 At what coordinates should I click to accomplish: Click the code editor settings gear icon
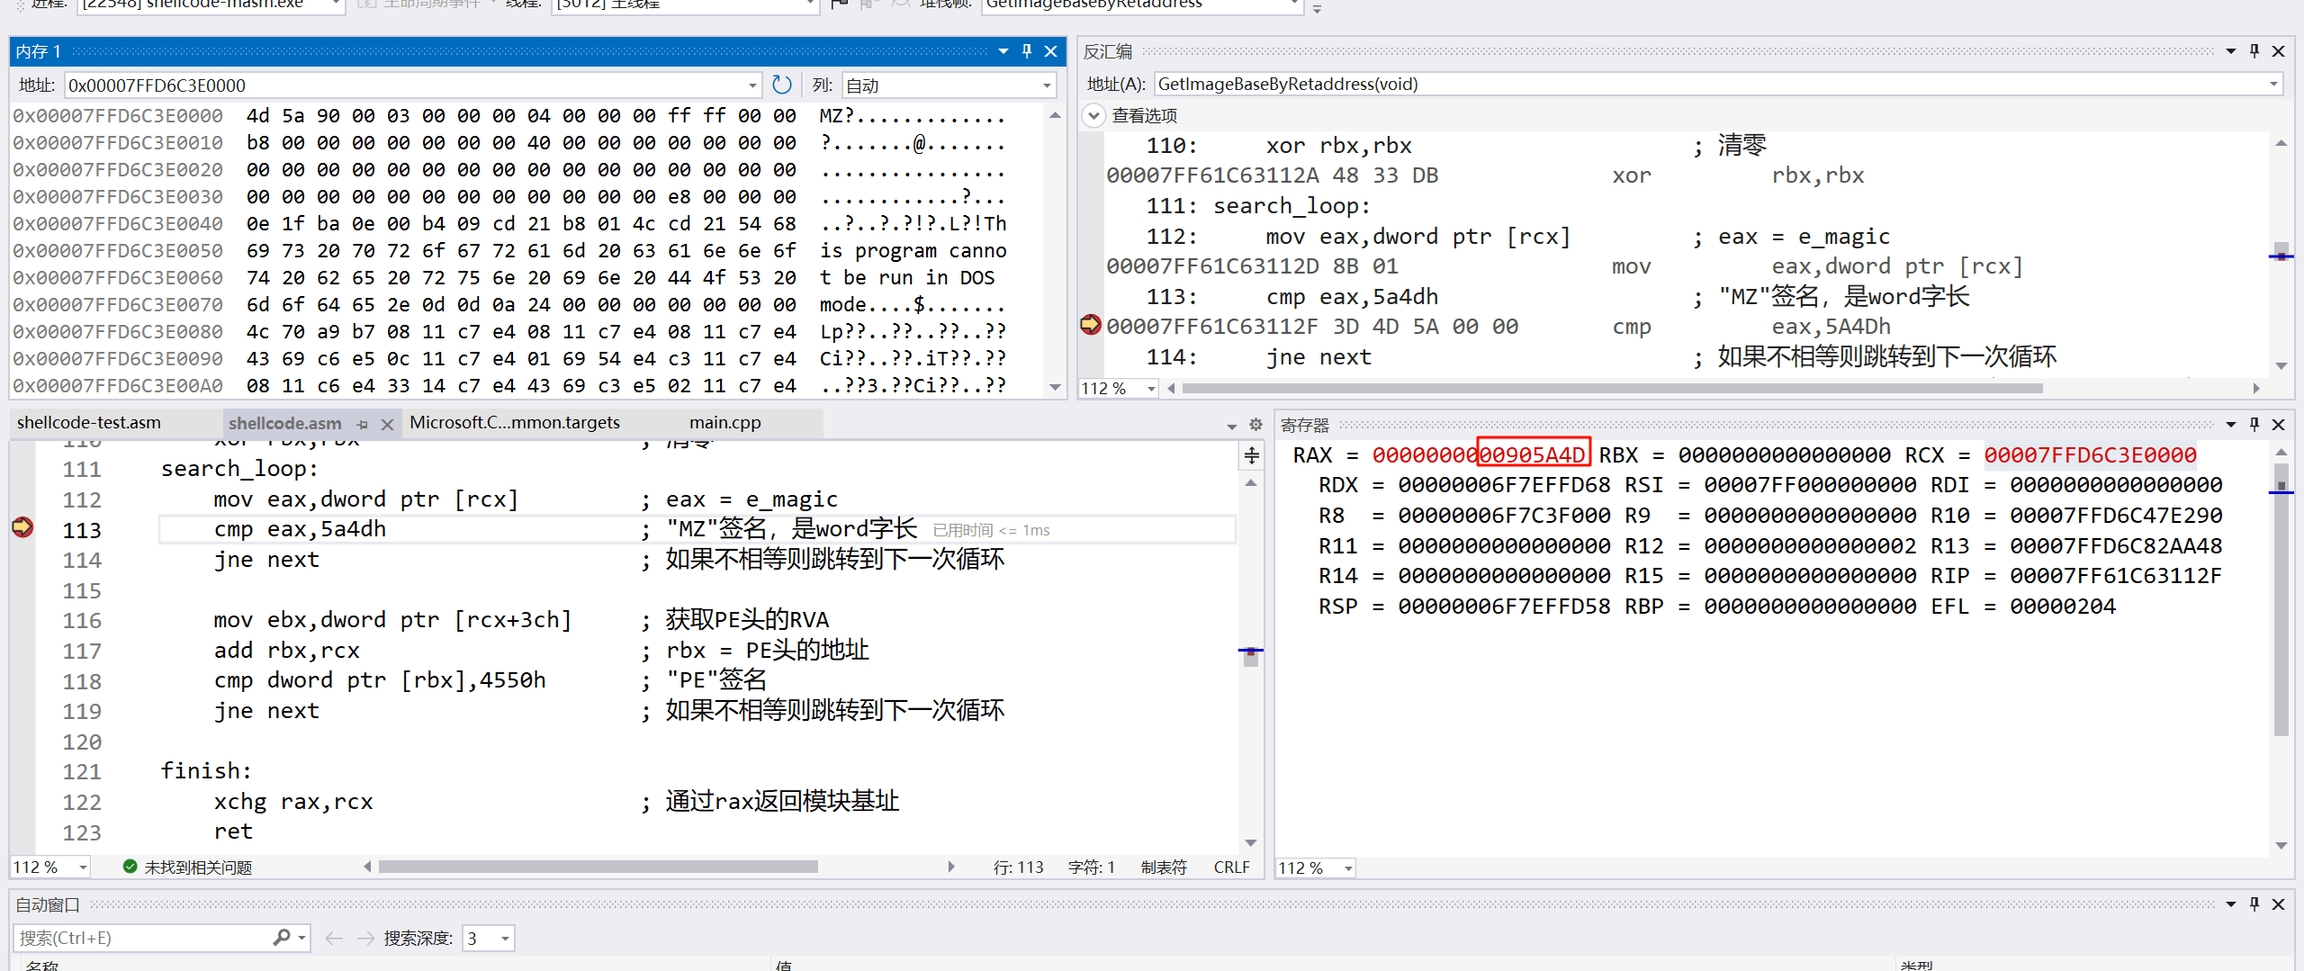(x=1256, y=425)
